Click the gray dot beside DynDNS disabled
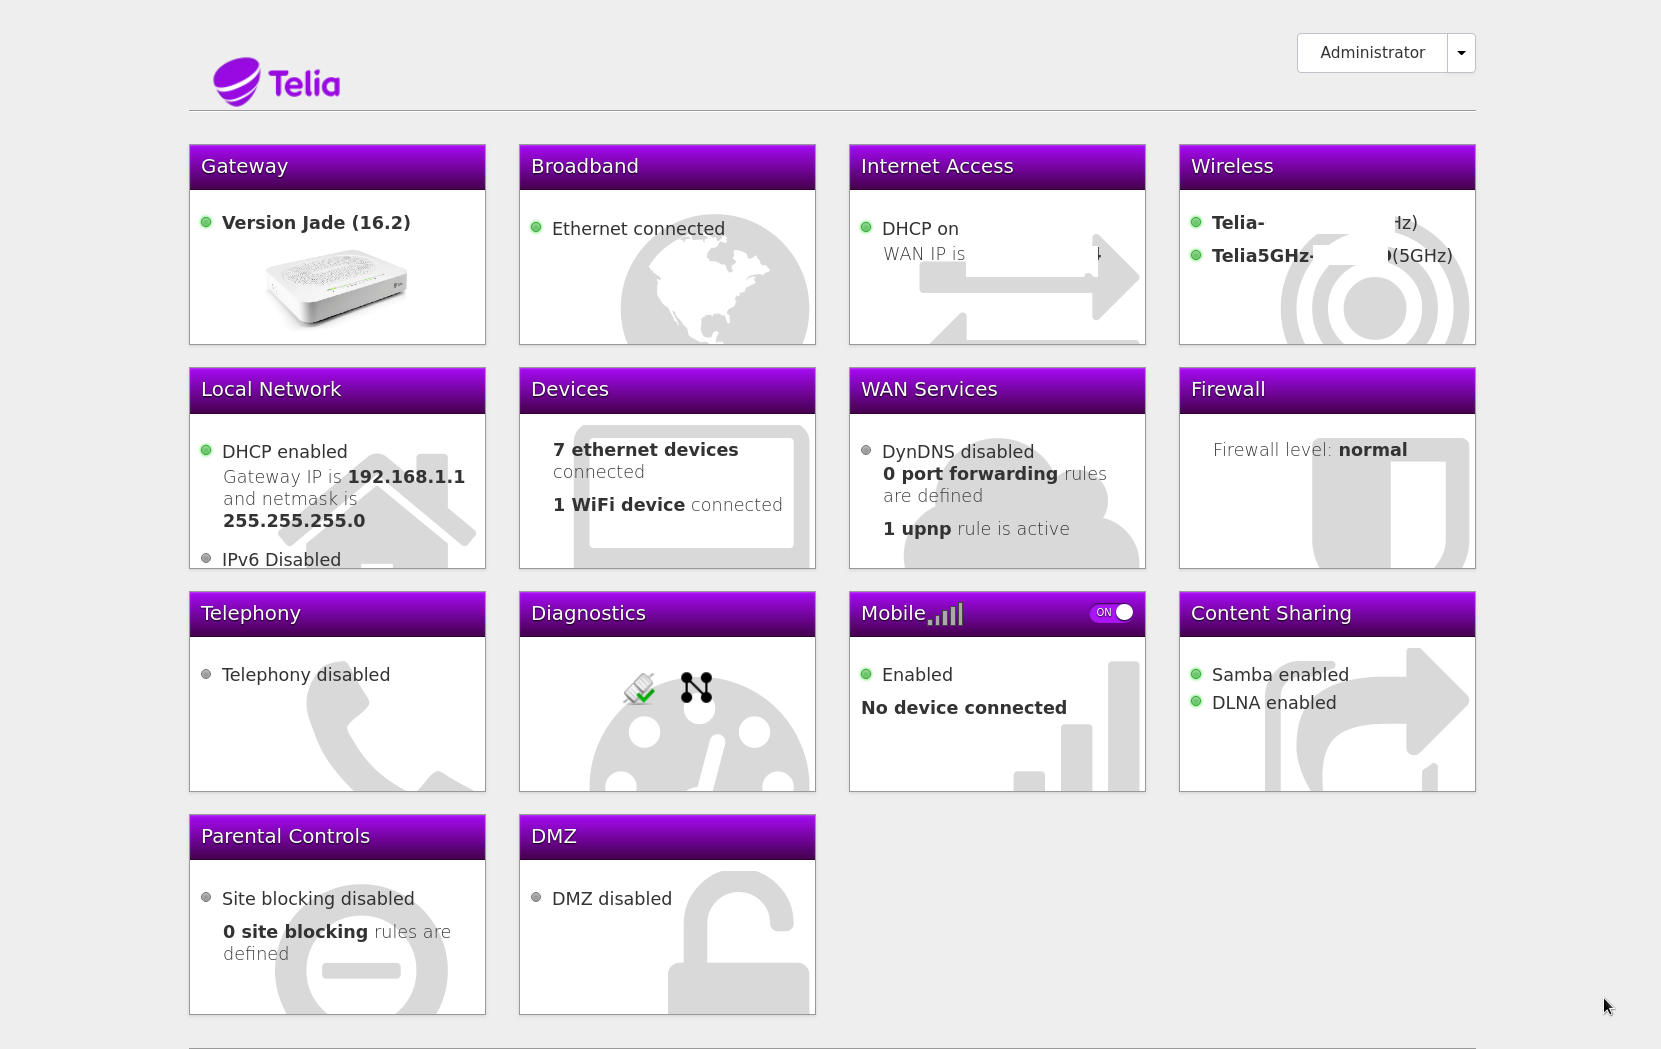The width and height of the screenshot is (1661, 1049). click(x=866, y=450)
